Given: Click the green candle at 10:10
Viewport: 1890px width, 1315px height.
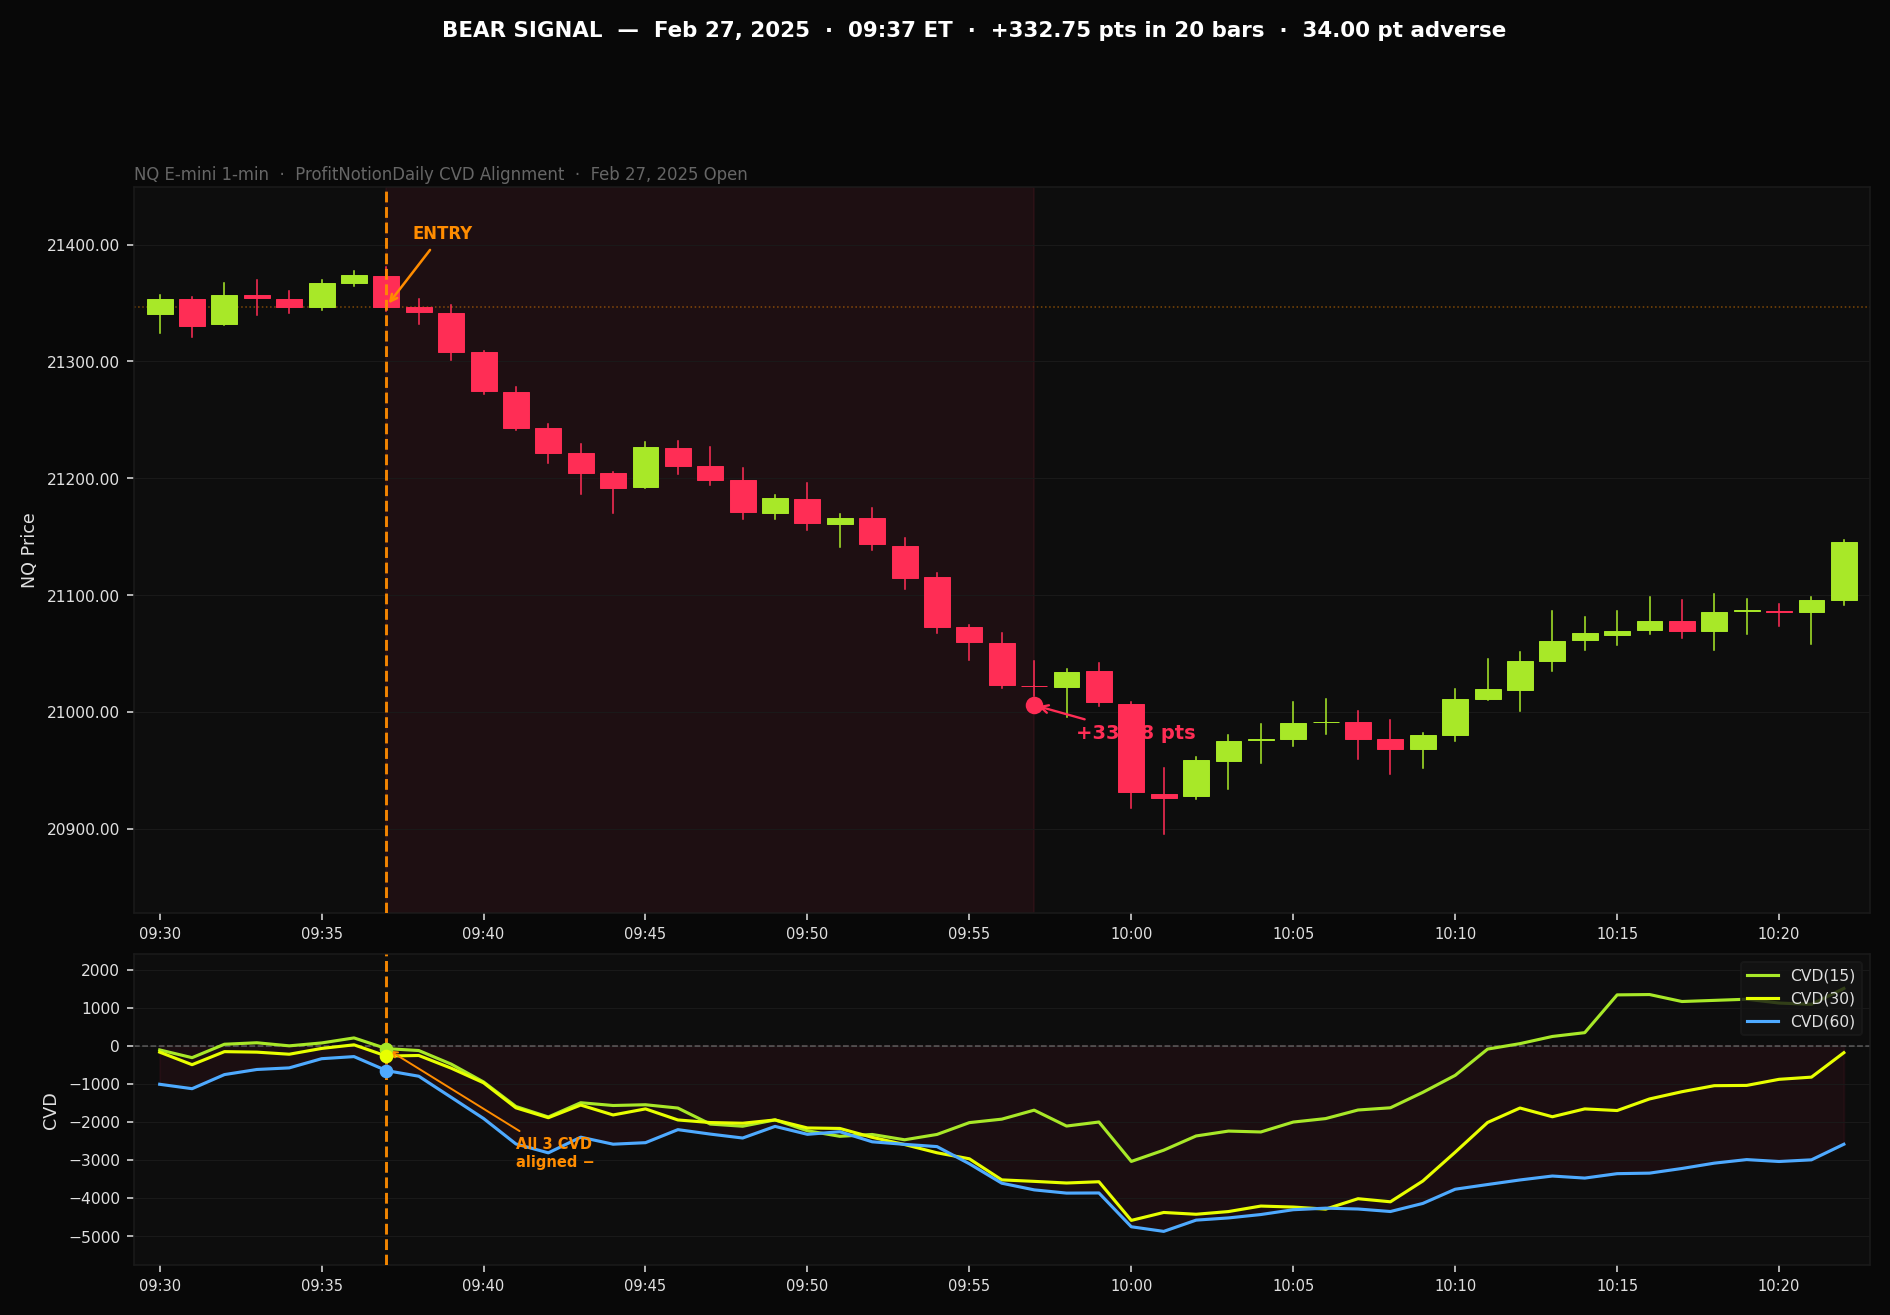Looking at the screenshot, I should pos(1455,717).
